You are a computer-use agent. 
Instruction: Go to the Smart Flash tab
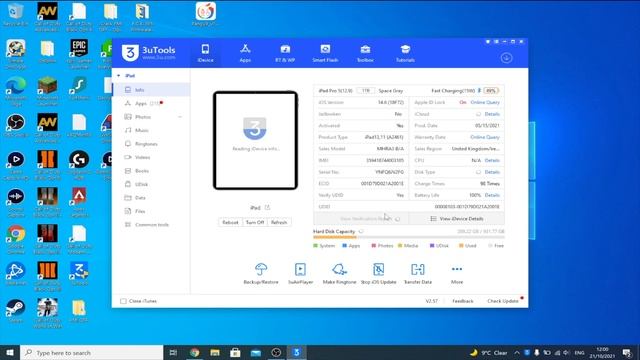325,53
